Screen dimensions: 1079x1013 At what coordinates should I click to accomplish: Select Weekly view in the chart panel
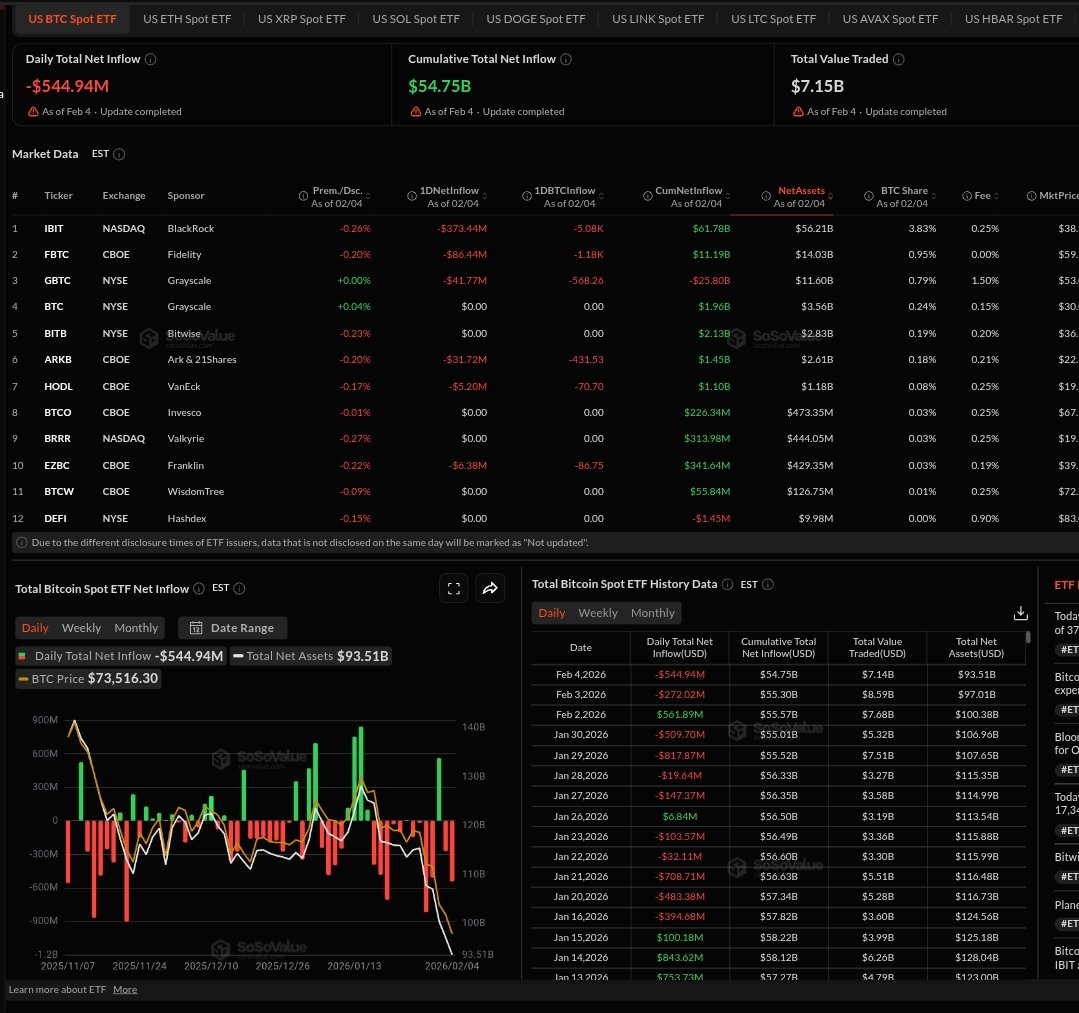pos(81,628)
